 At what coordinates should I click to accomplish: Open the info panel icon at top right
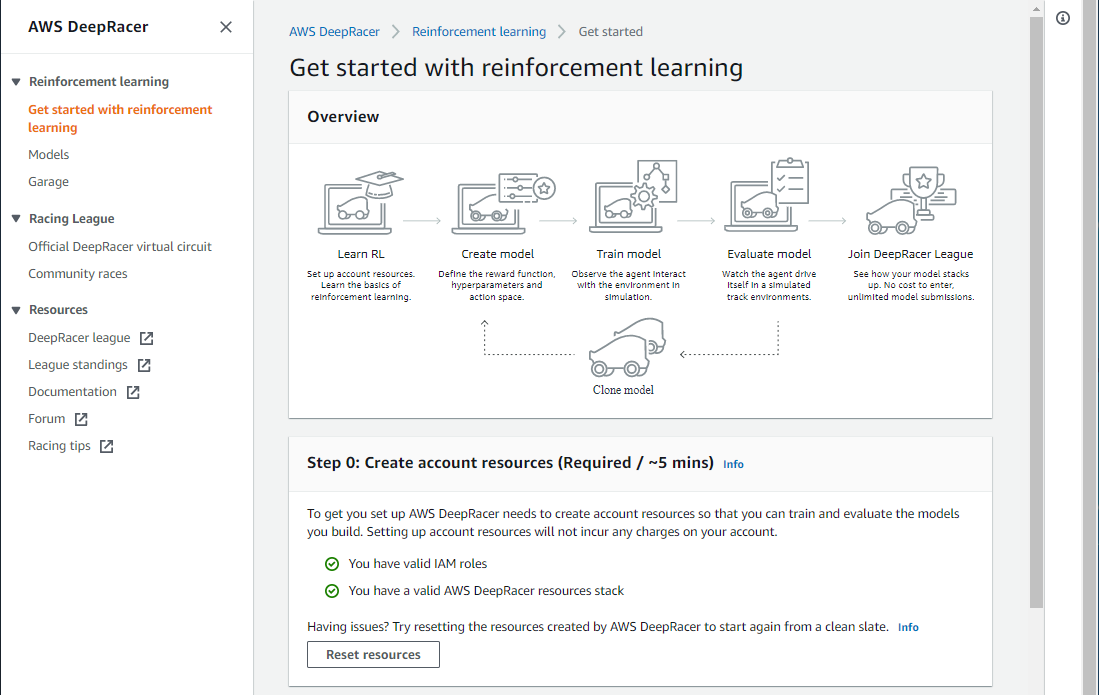[x=1063, y=19]
